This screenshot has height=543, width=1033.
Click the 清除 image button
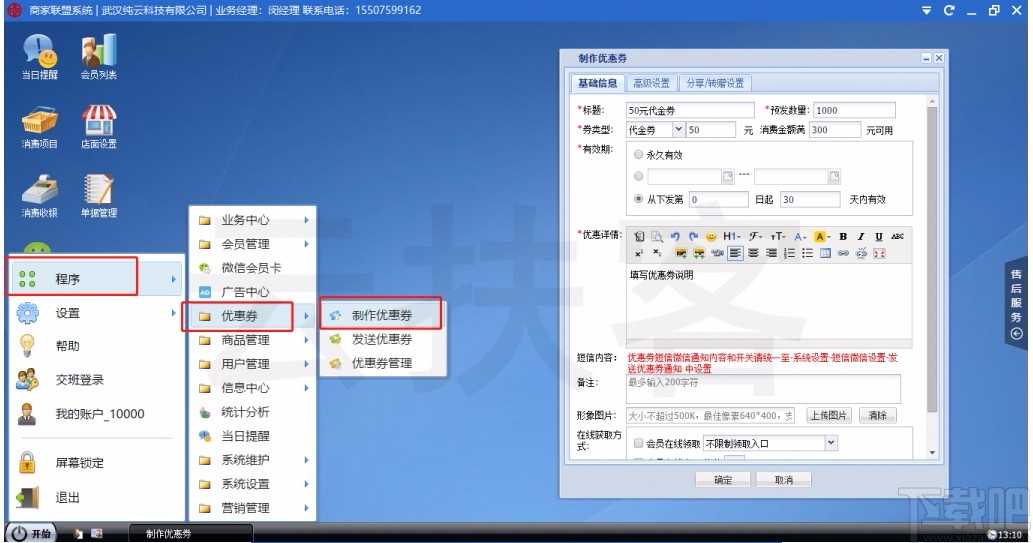(x=878, y=415)
